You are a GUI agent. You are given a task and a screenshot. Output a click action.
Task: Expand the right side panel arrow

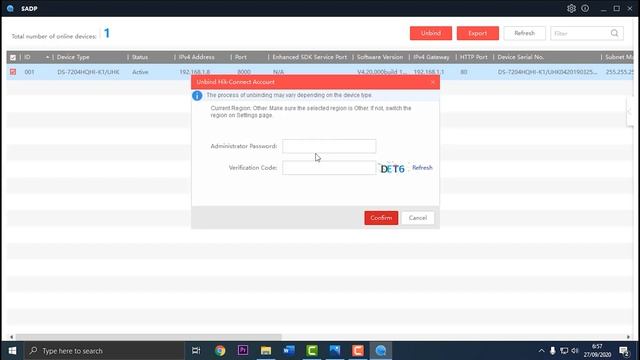coord(629,111)
